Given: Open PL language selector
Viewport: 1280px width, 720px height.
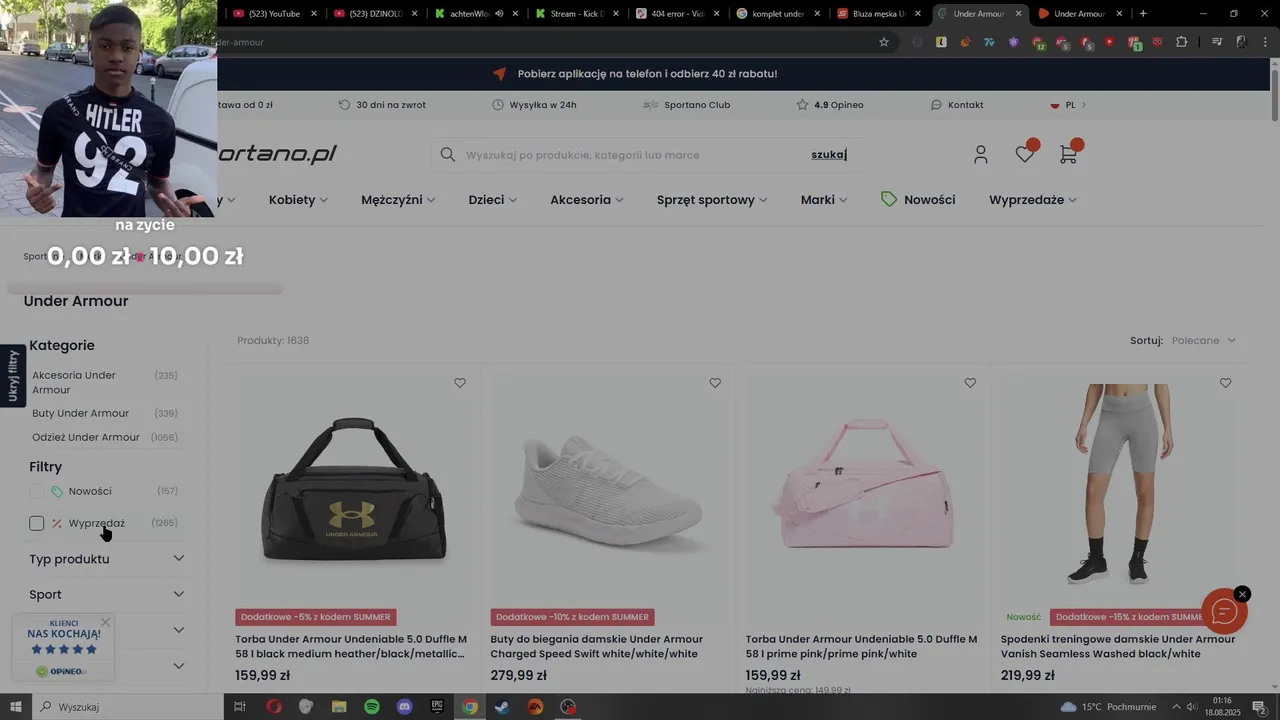Looking at the screenshot, I should click(x=1068, y=105).
